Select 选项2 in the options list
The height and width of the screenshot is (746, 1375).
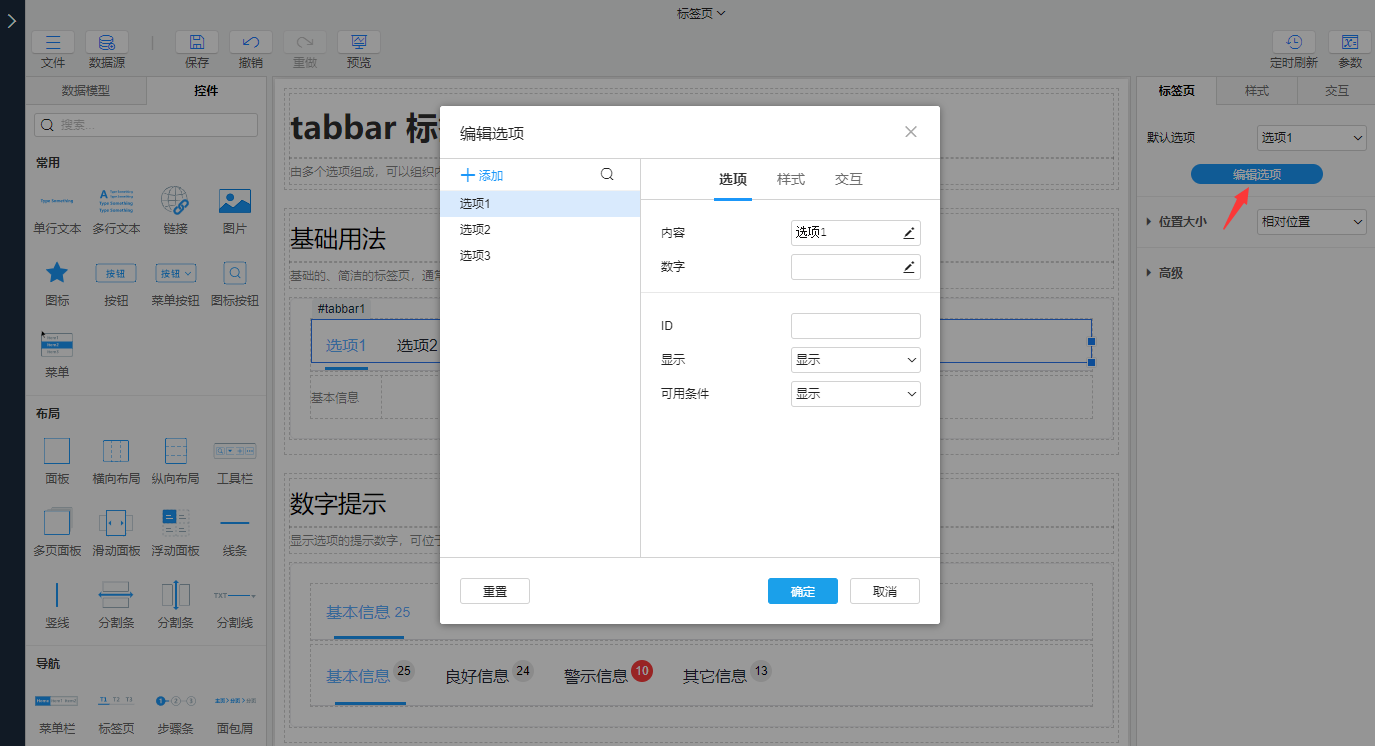click(475, 230)
